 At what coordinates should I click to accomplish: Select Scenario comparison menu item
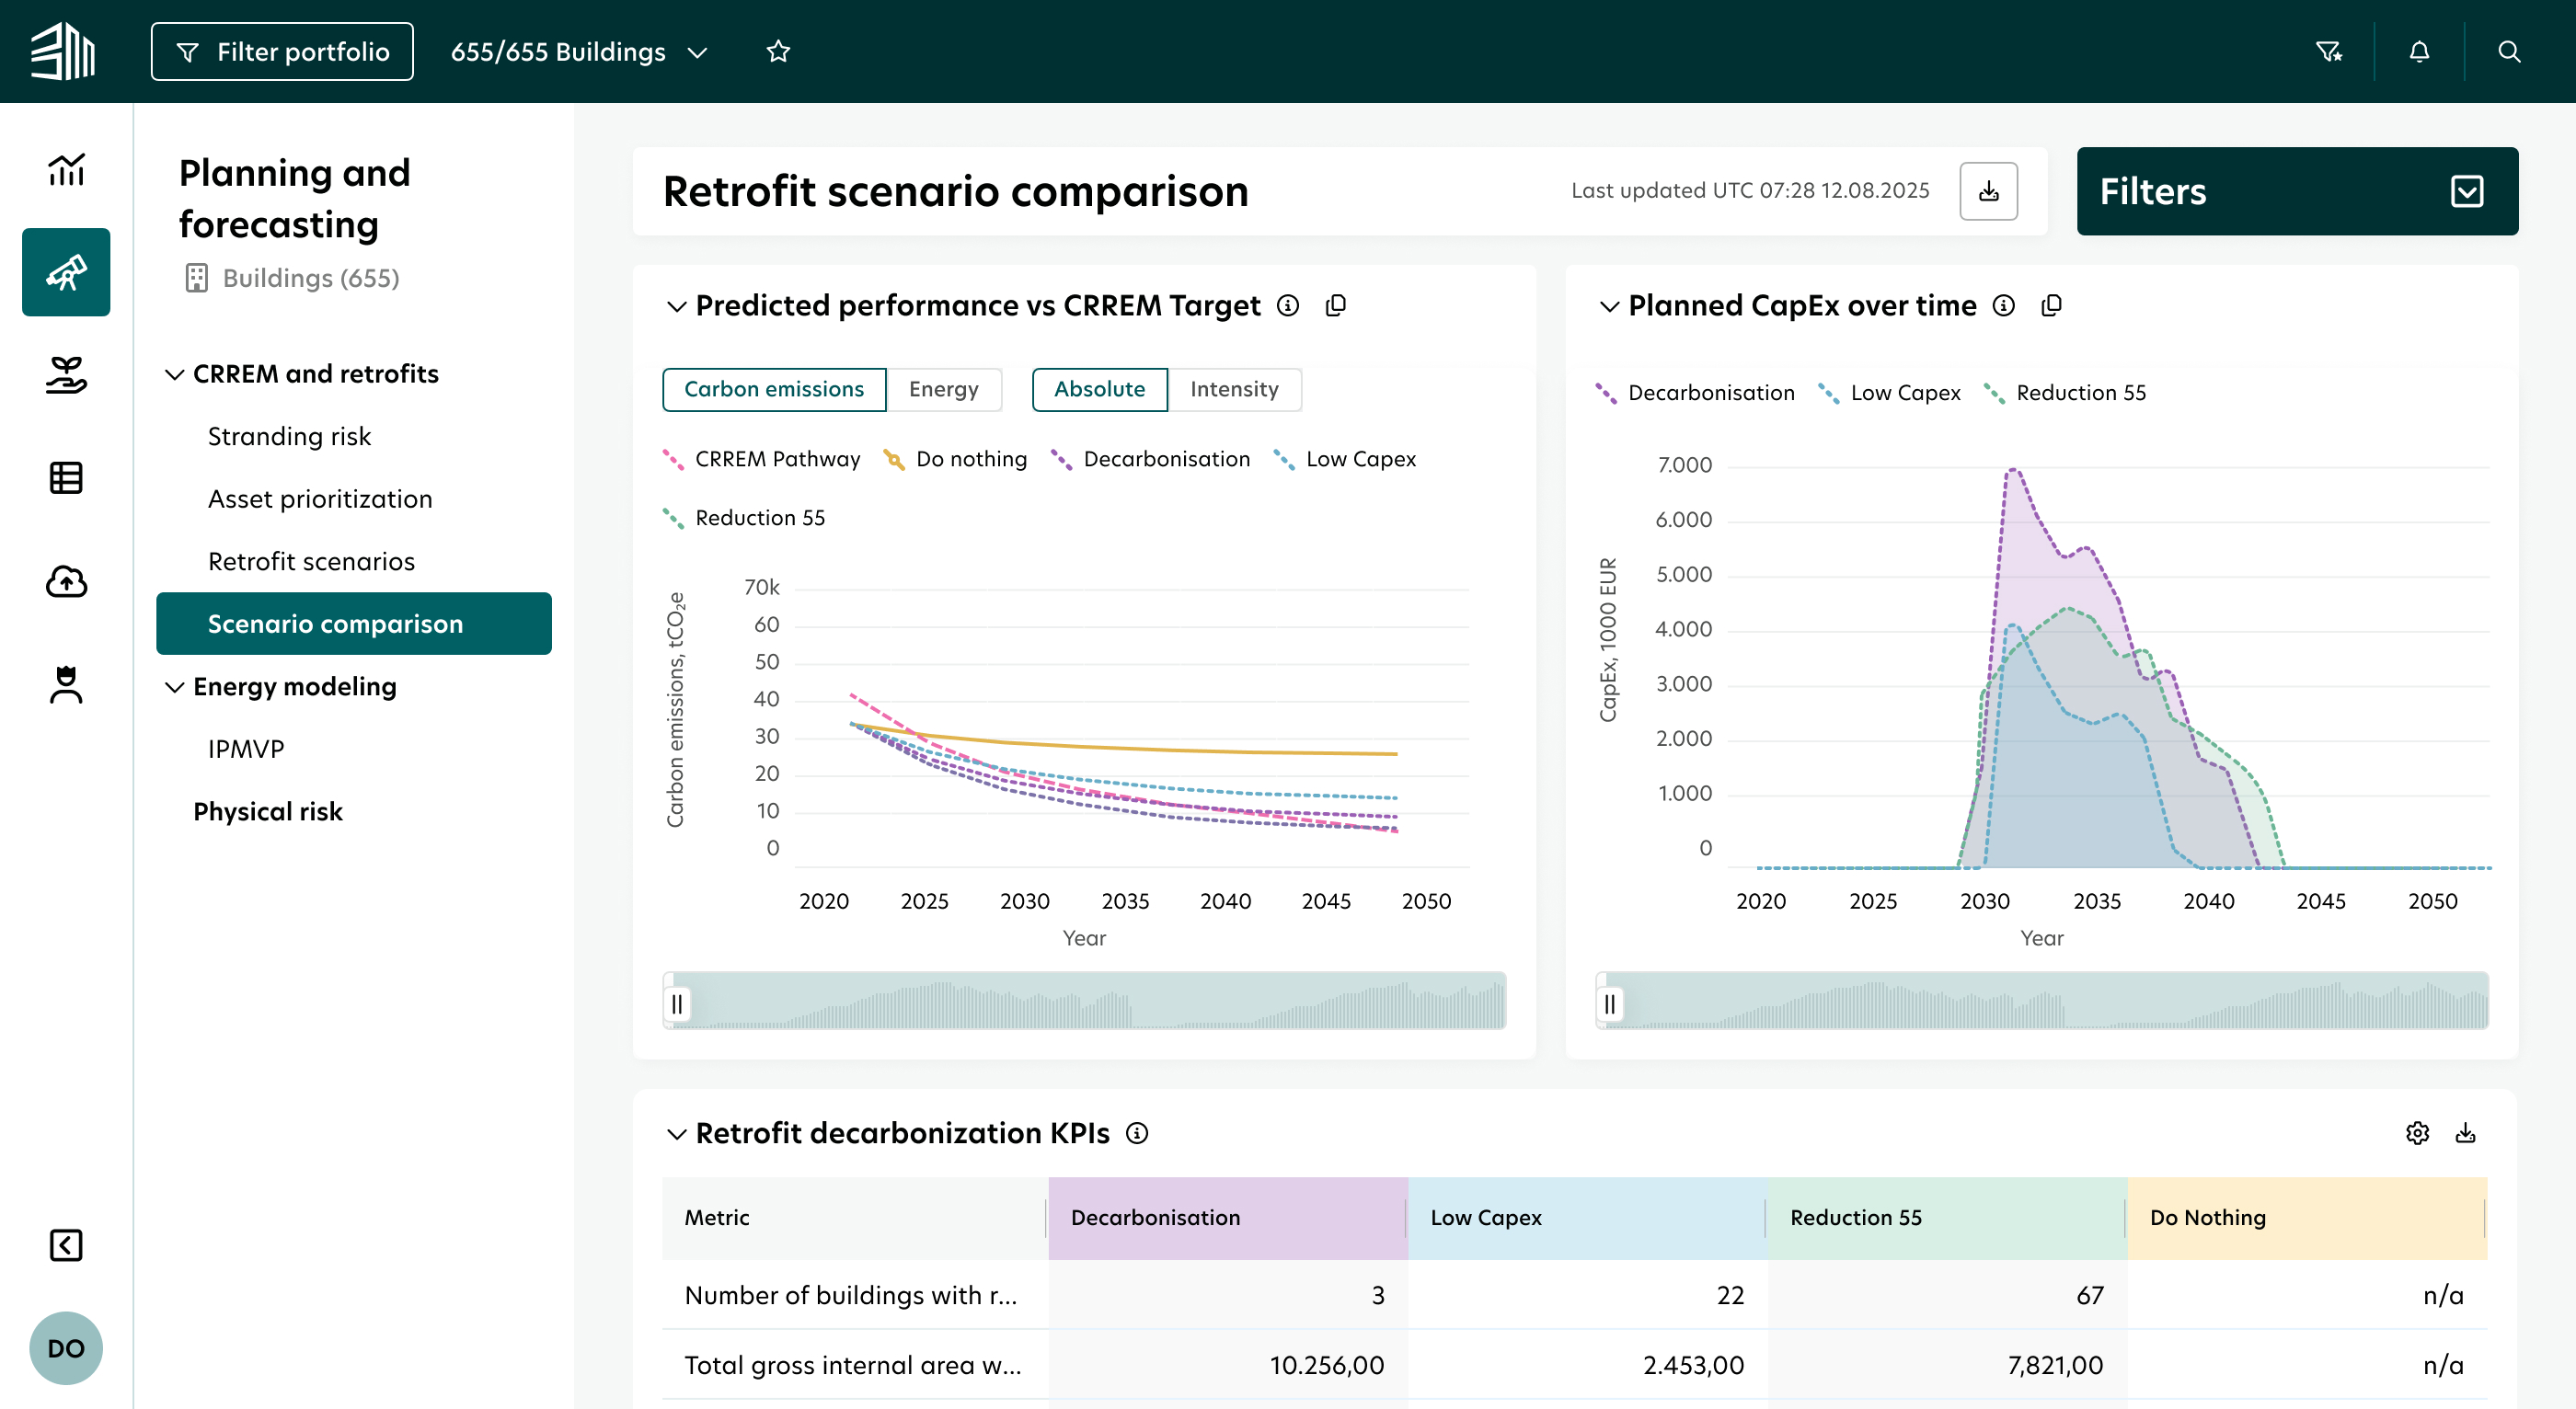(x=354, y=623)
